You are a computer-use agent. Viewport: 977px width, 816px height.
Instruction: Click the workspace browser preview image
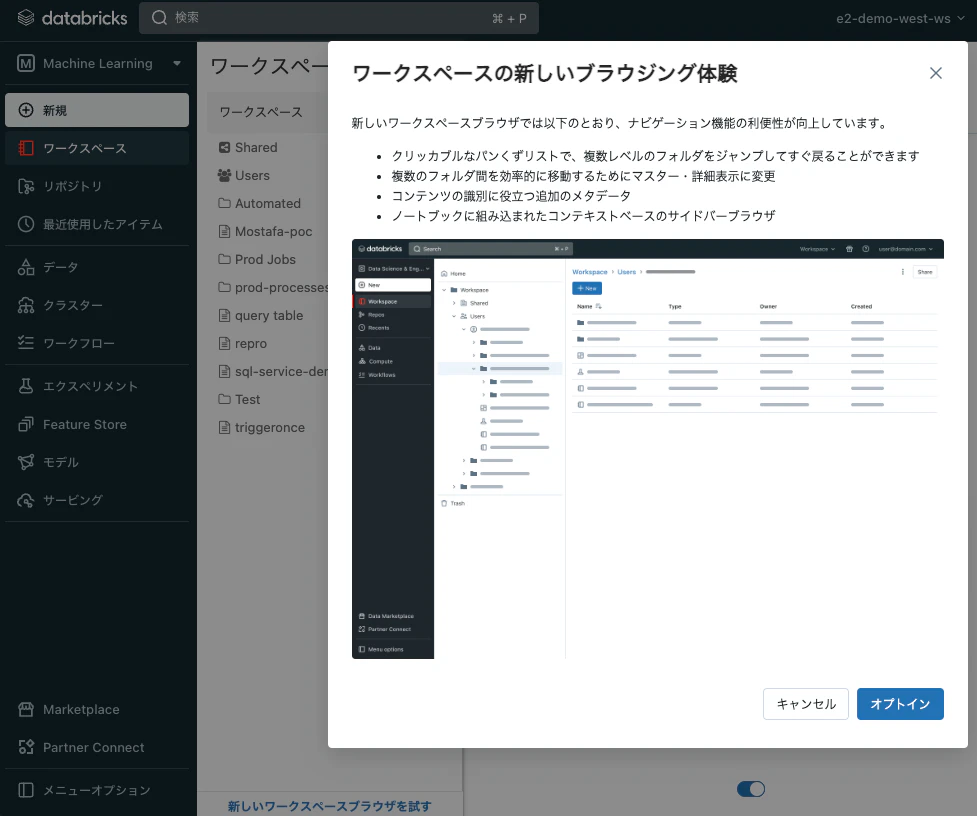point(647,448)
